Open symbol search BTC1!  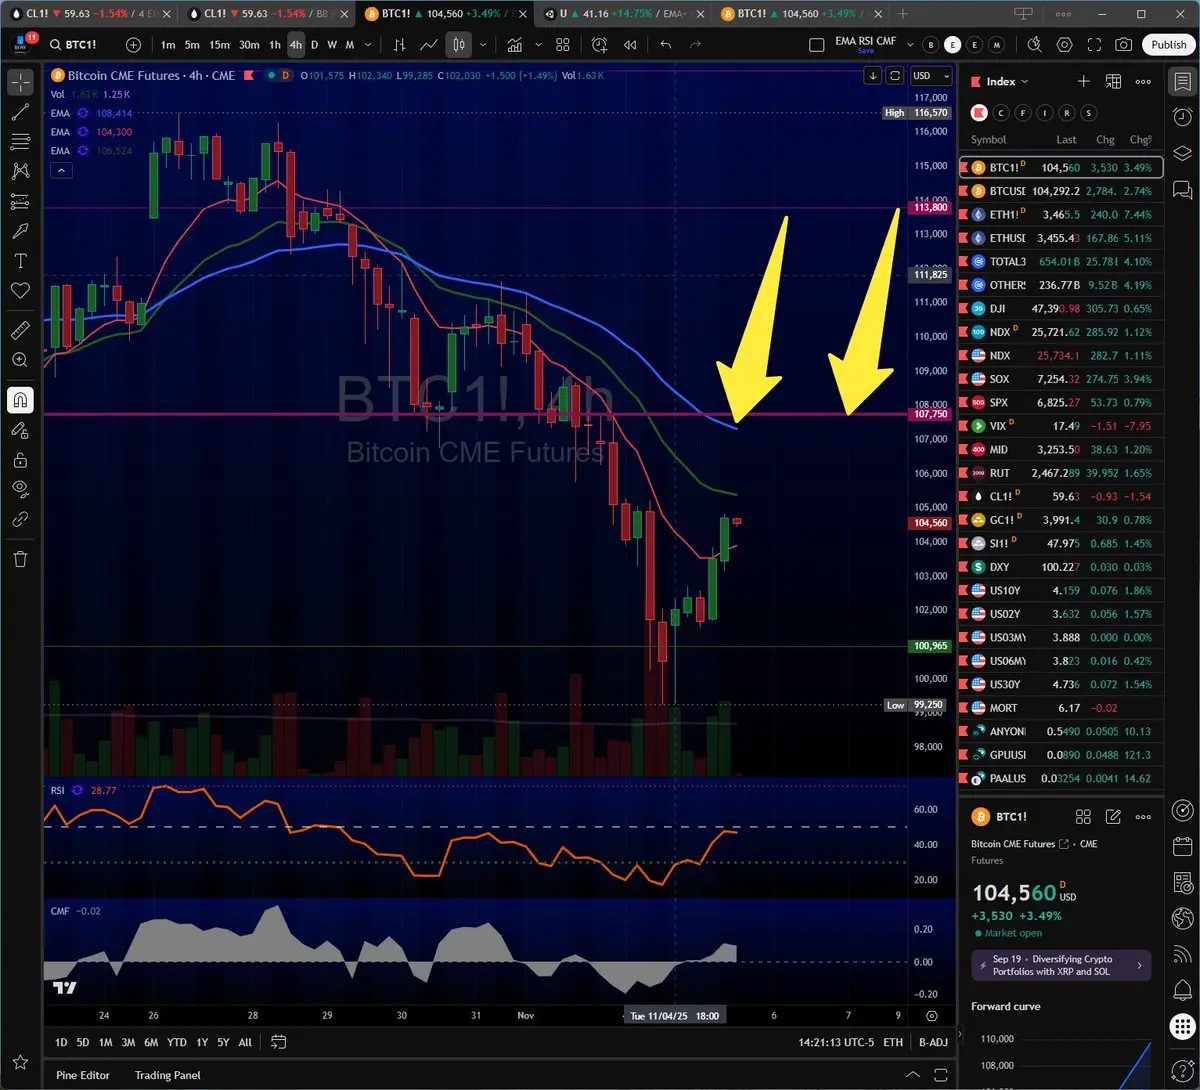[x=74, y=45]
